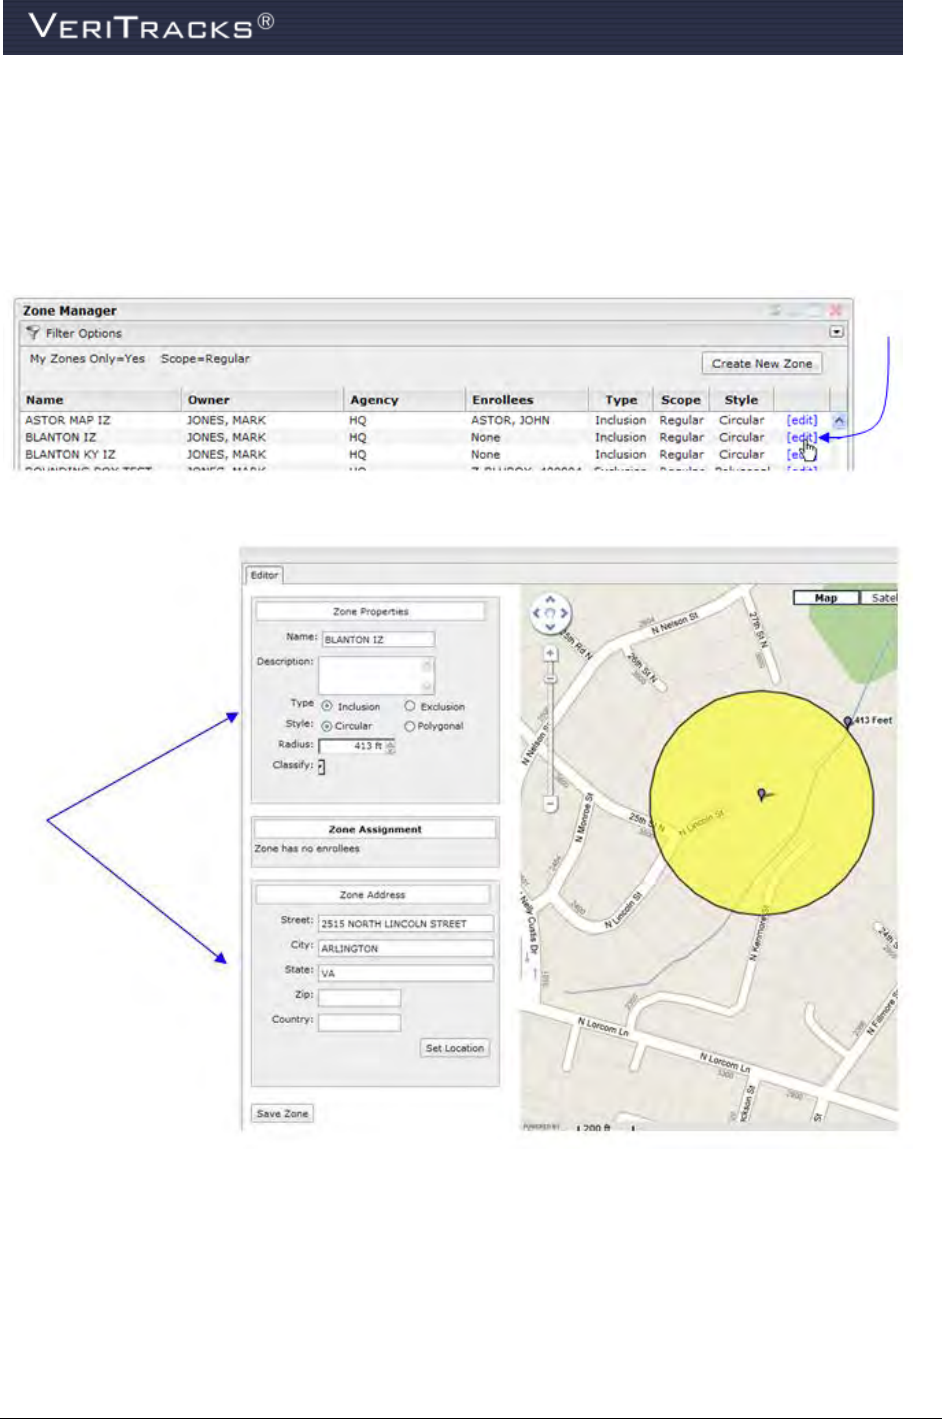Click the Type column header

(621, 400)
